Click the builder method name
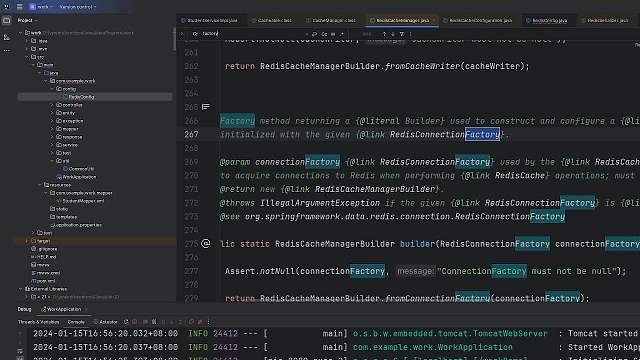640x360 pixels. (417, 244)
